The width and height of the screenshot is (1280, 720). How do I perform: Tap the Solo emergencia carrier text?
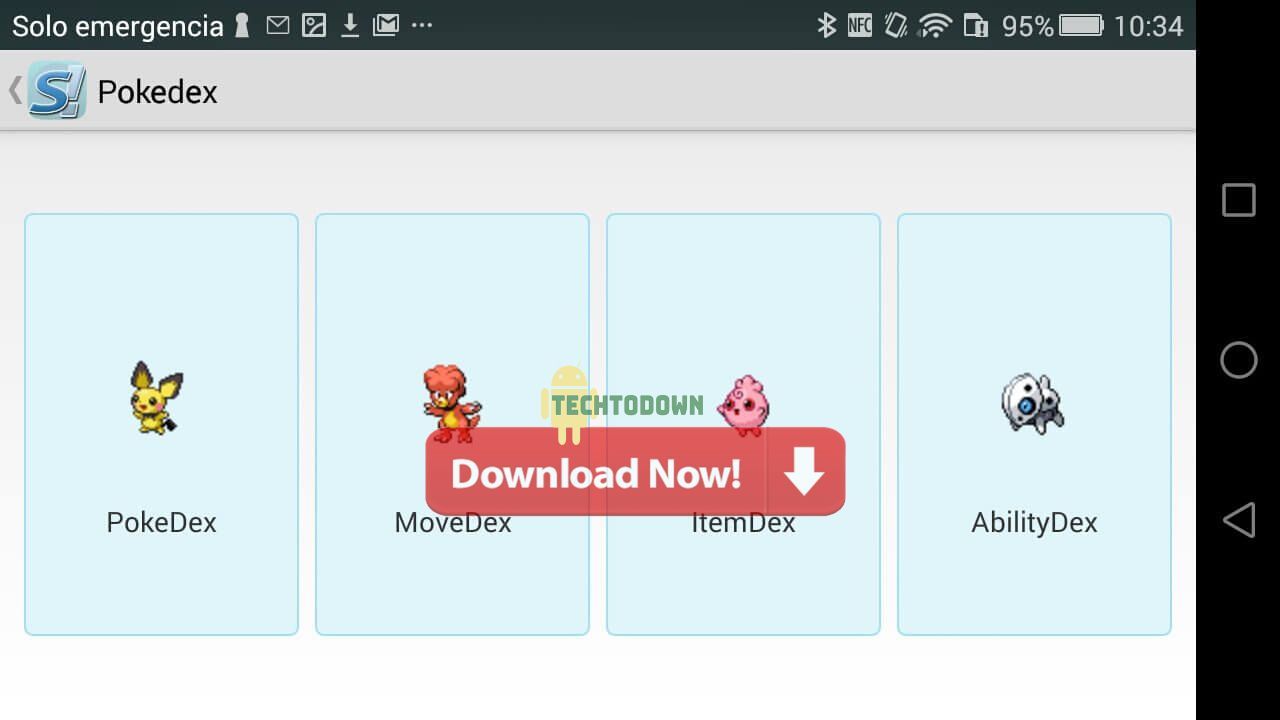(118, 26)
